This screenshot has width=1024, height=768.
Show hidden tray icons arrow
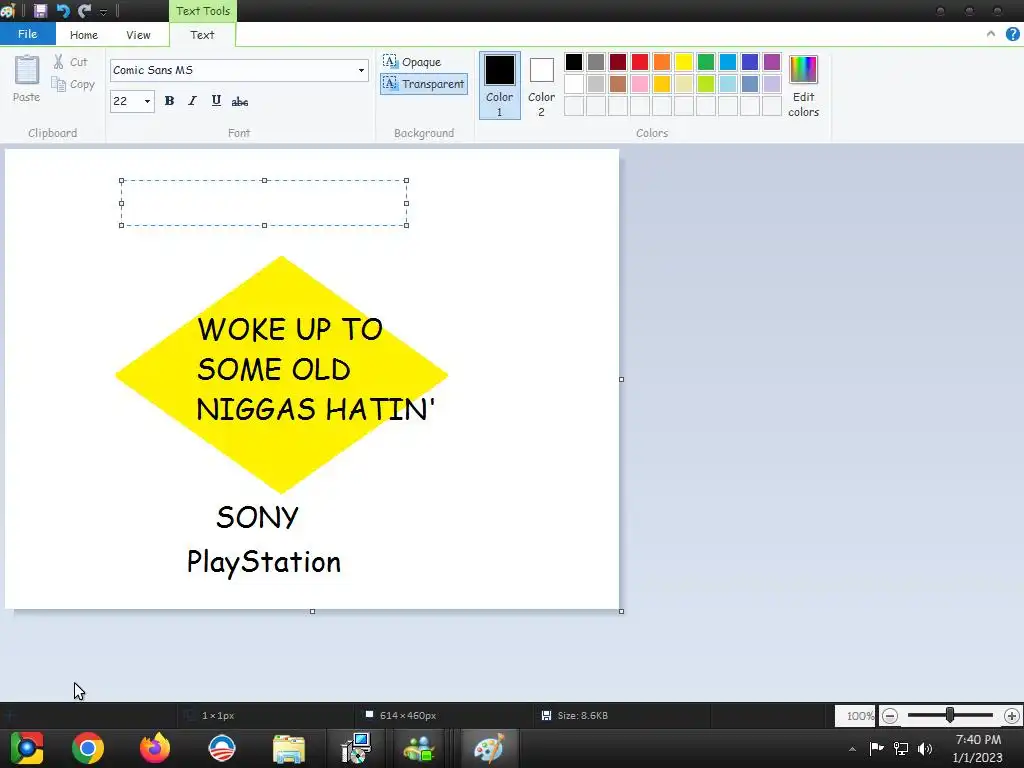click(x=852, y=749)
